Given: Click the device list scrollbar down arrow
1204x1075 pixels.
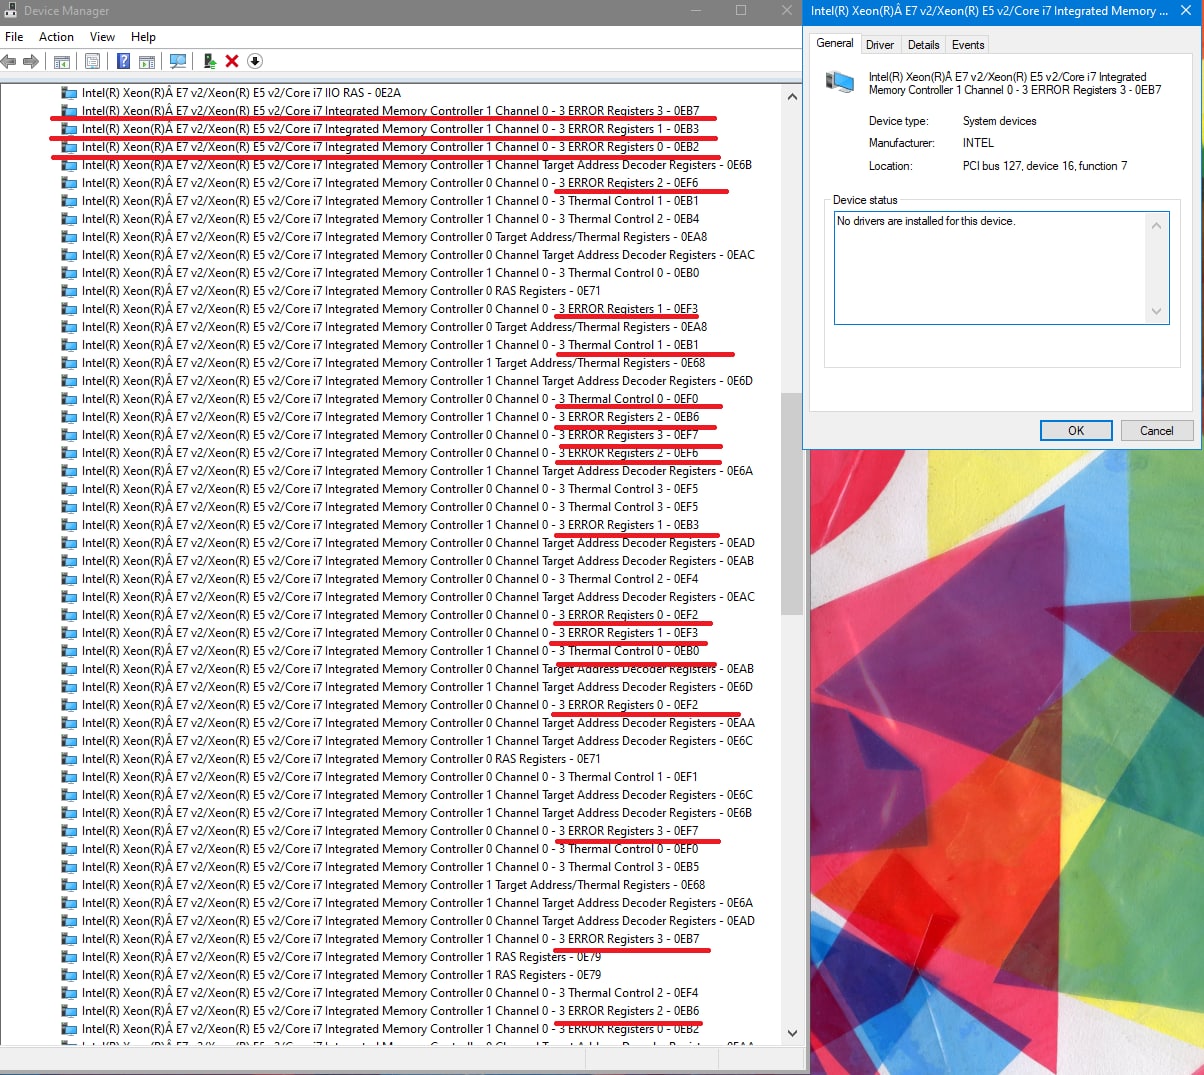Looking at the screenshot, I should [792, 1033].
